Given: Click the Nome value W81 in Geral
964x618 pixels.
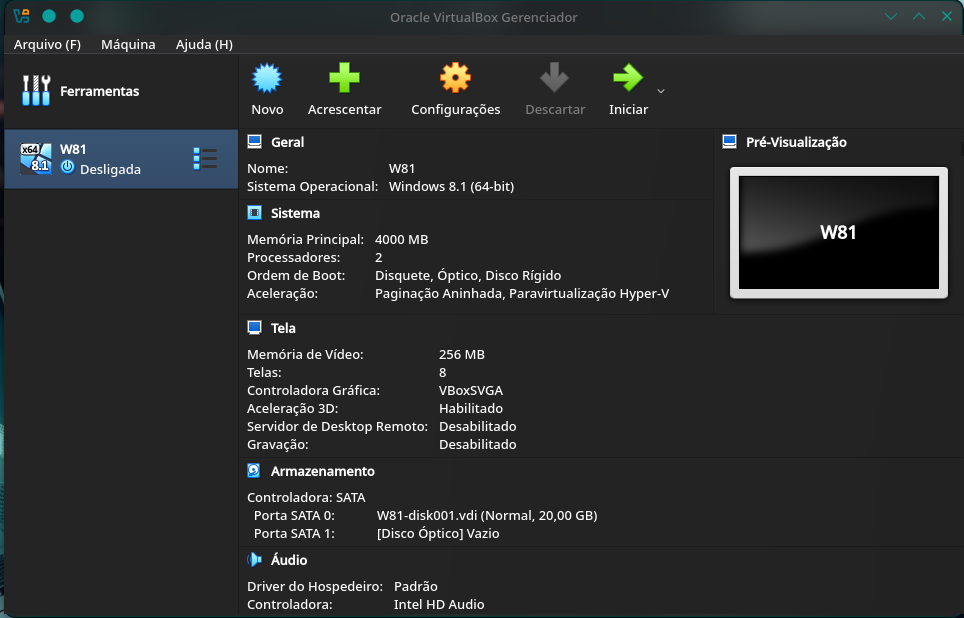Looking at the screenshot, I should click(x=402, y=168).
